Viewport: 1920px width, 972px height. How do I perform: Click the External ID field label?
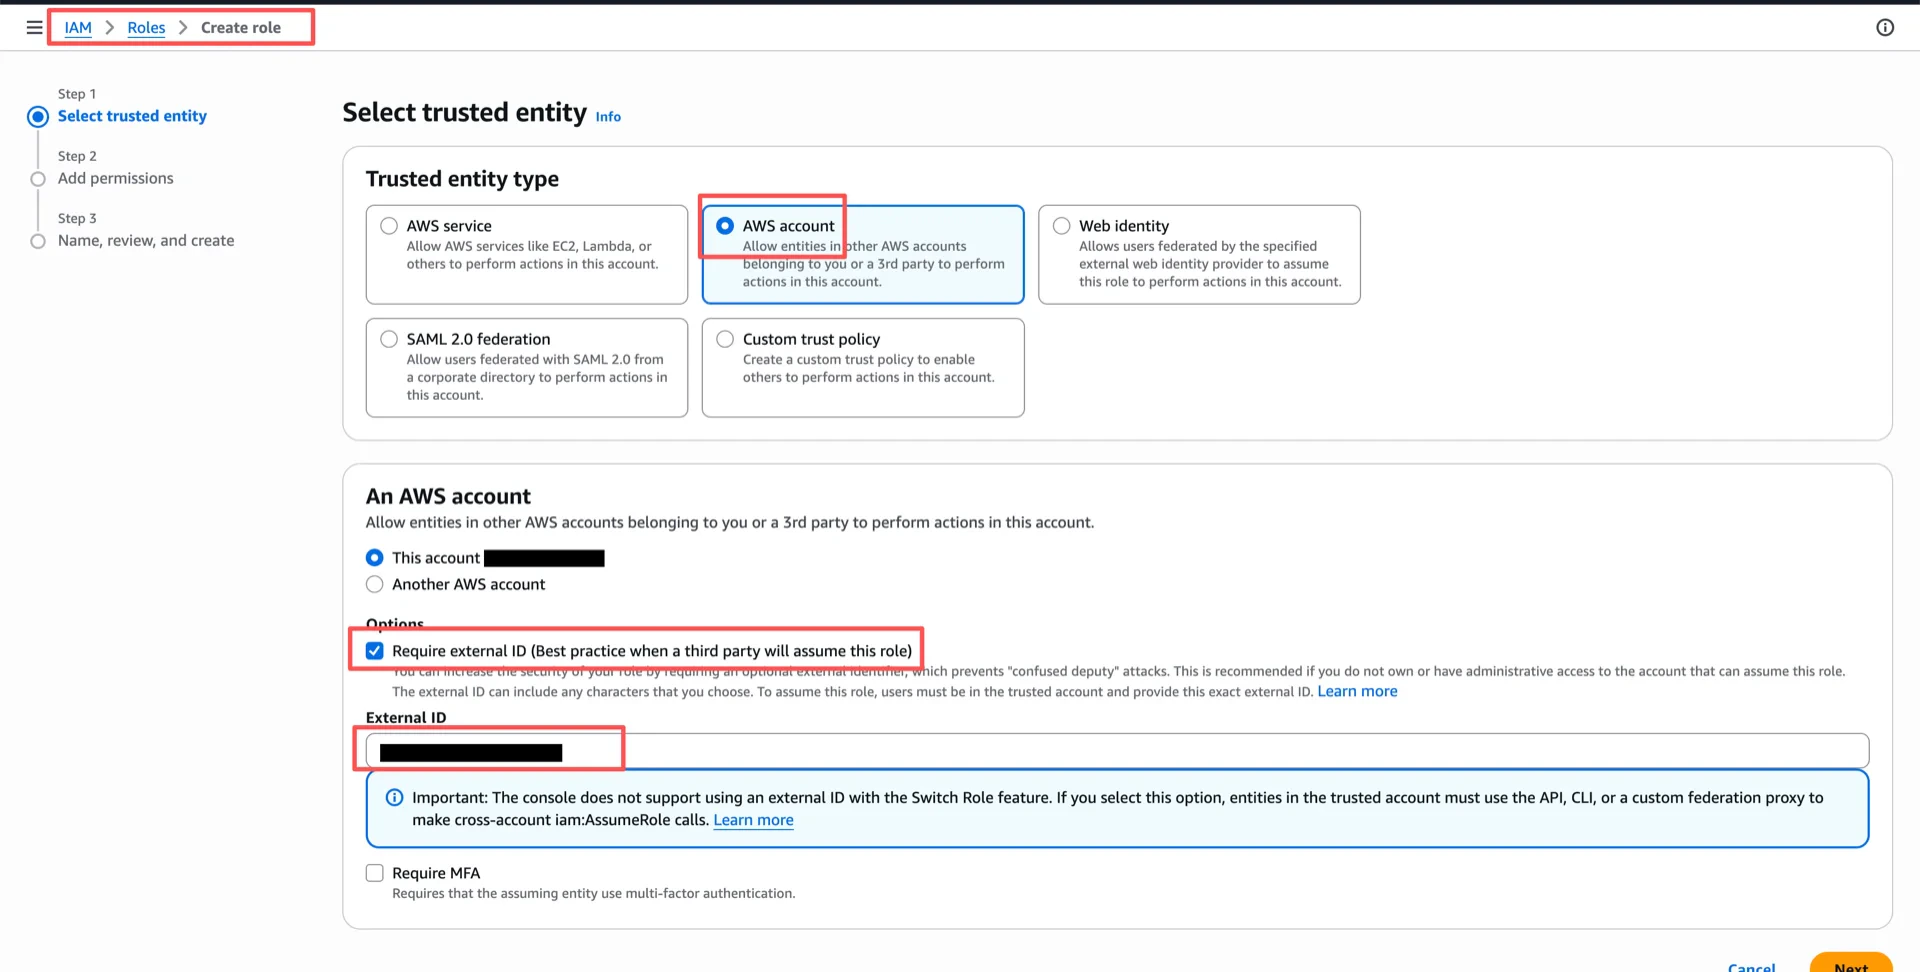pyautogui.click(x=406, y=717)
